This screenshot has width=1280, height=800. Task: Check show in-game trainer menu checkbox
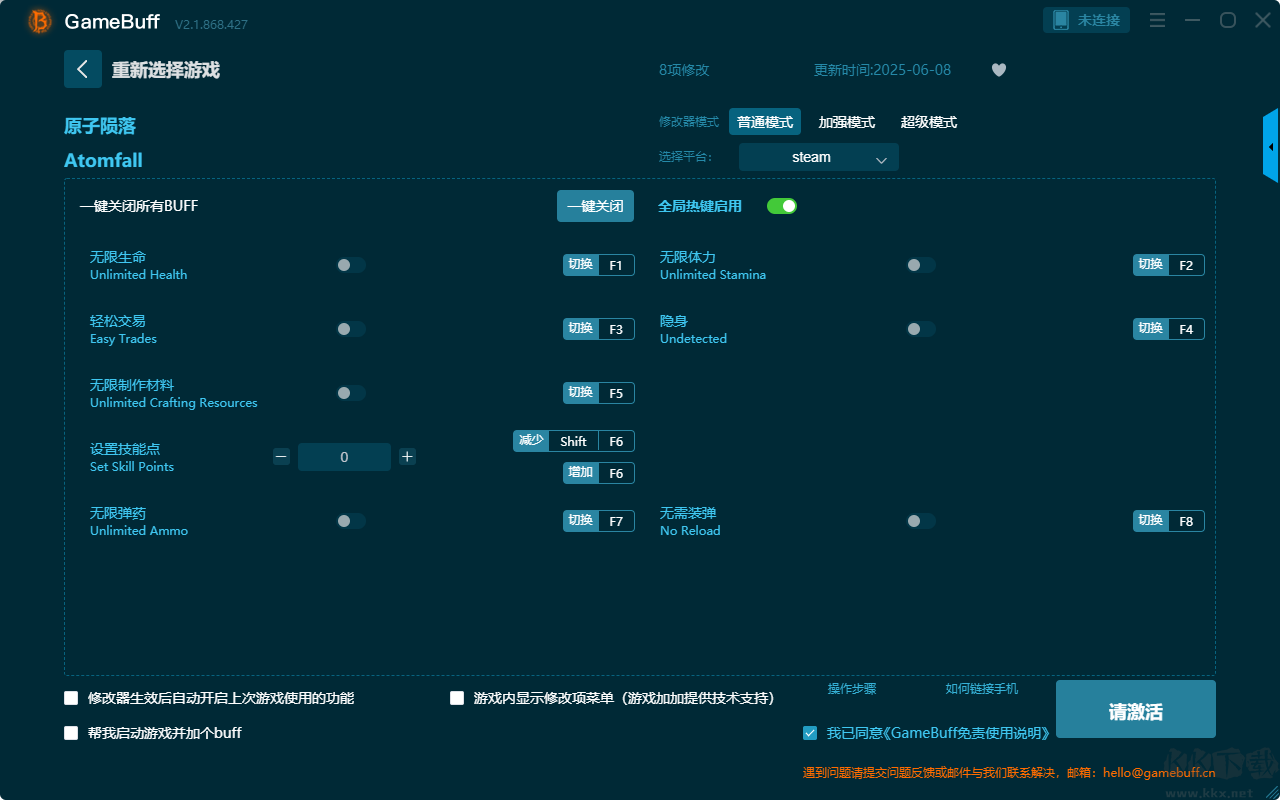tap(457, 698)
